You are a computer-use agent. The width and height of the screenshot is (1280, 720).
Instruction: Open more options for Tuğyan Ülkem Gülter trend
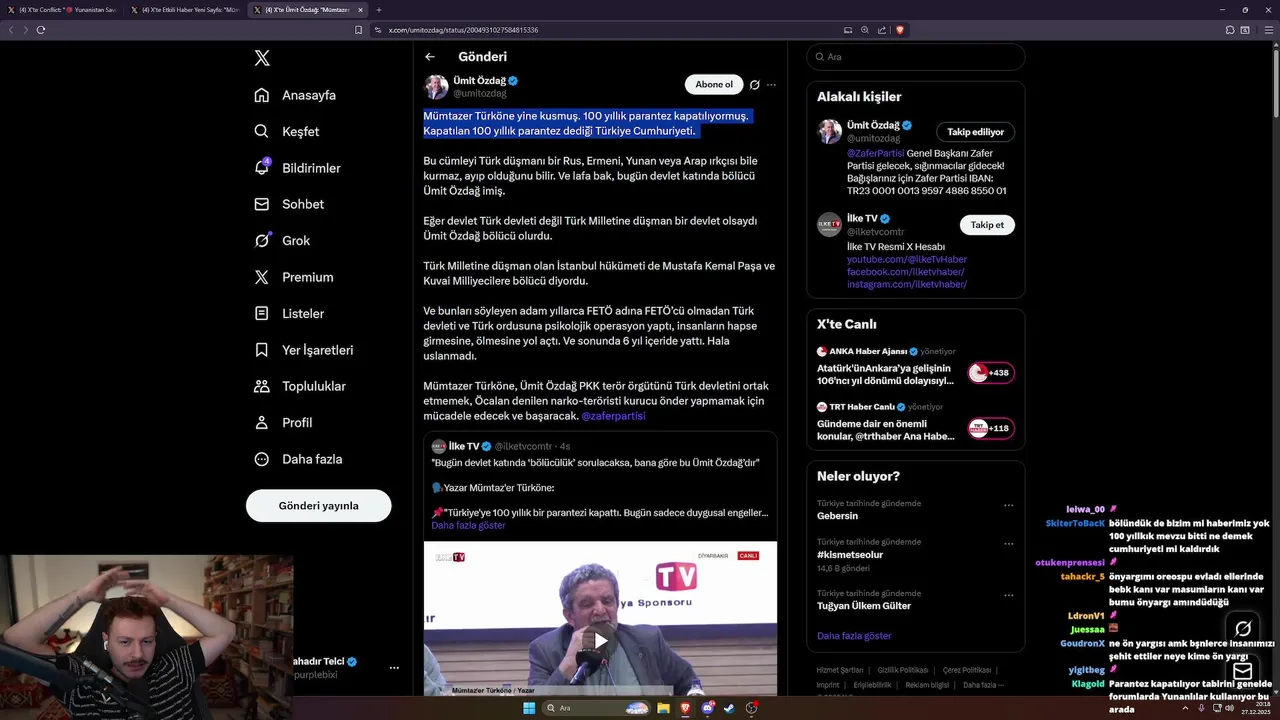(x=1008, y=594)
